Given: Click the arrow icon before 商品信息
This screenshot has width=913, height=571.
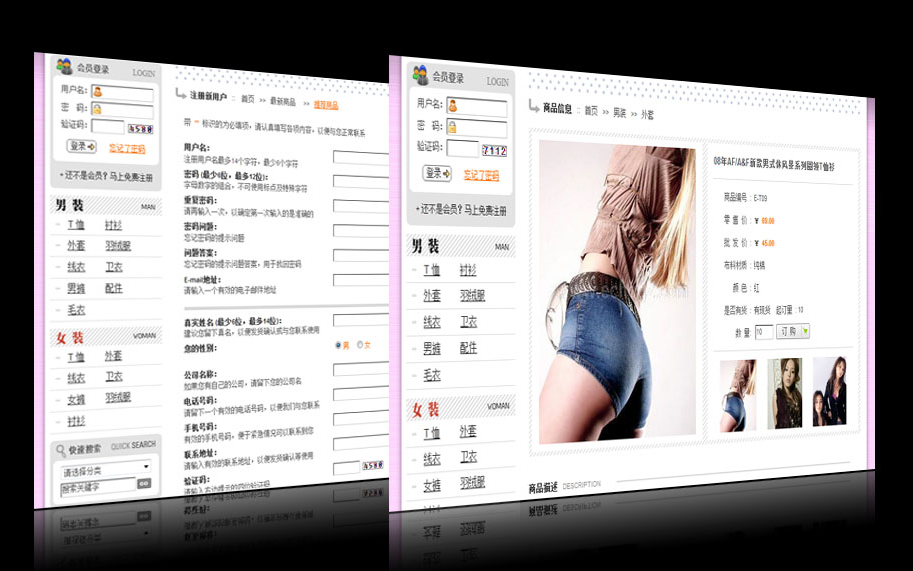Looking at the screenshot, I should tap(535, 108).
